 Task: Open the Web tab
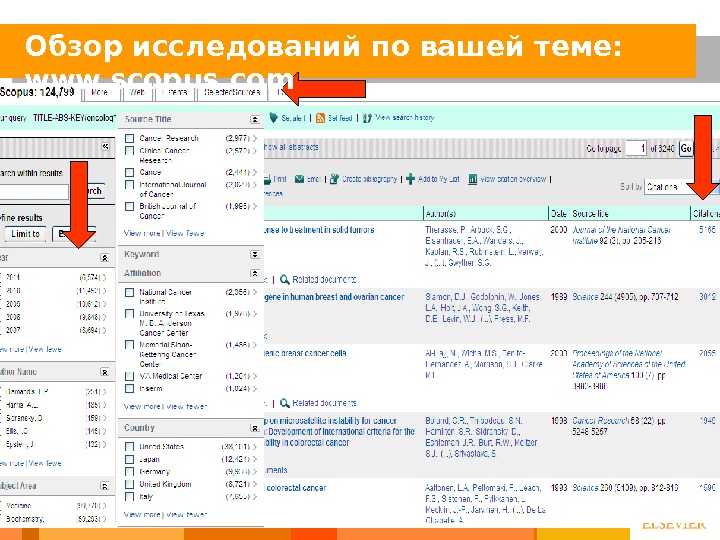137,92
